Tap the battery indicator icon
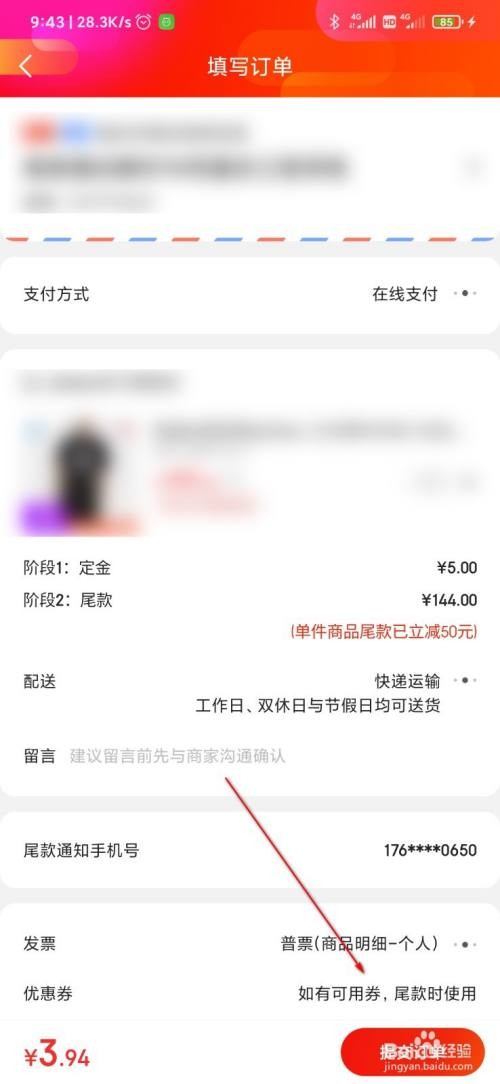 tap(447, 22)
